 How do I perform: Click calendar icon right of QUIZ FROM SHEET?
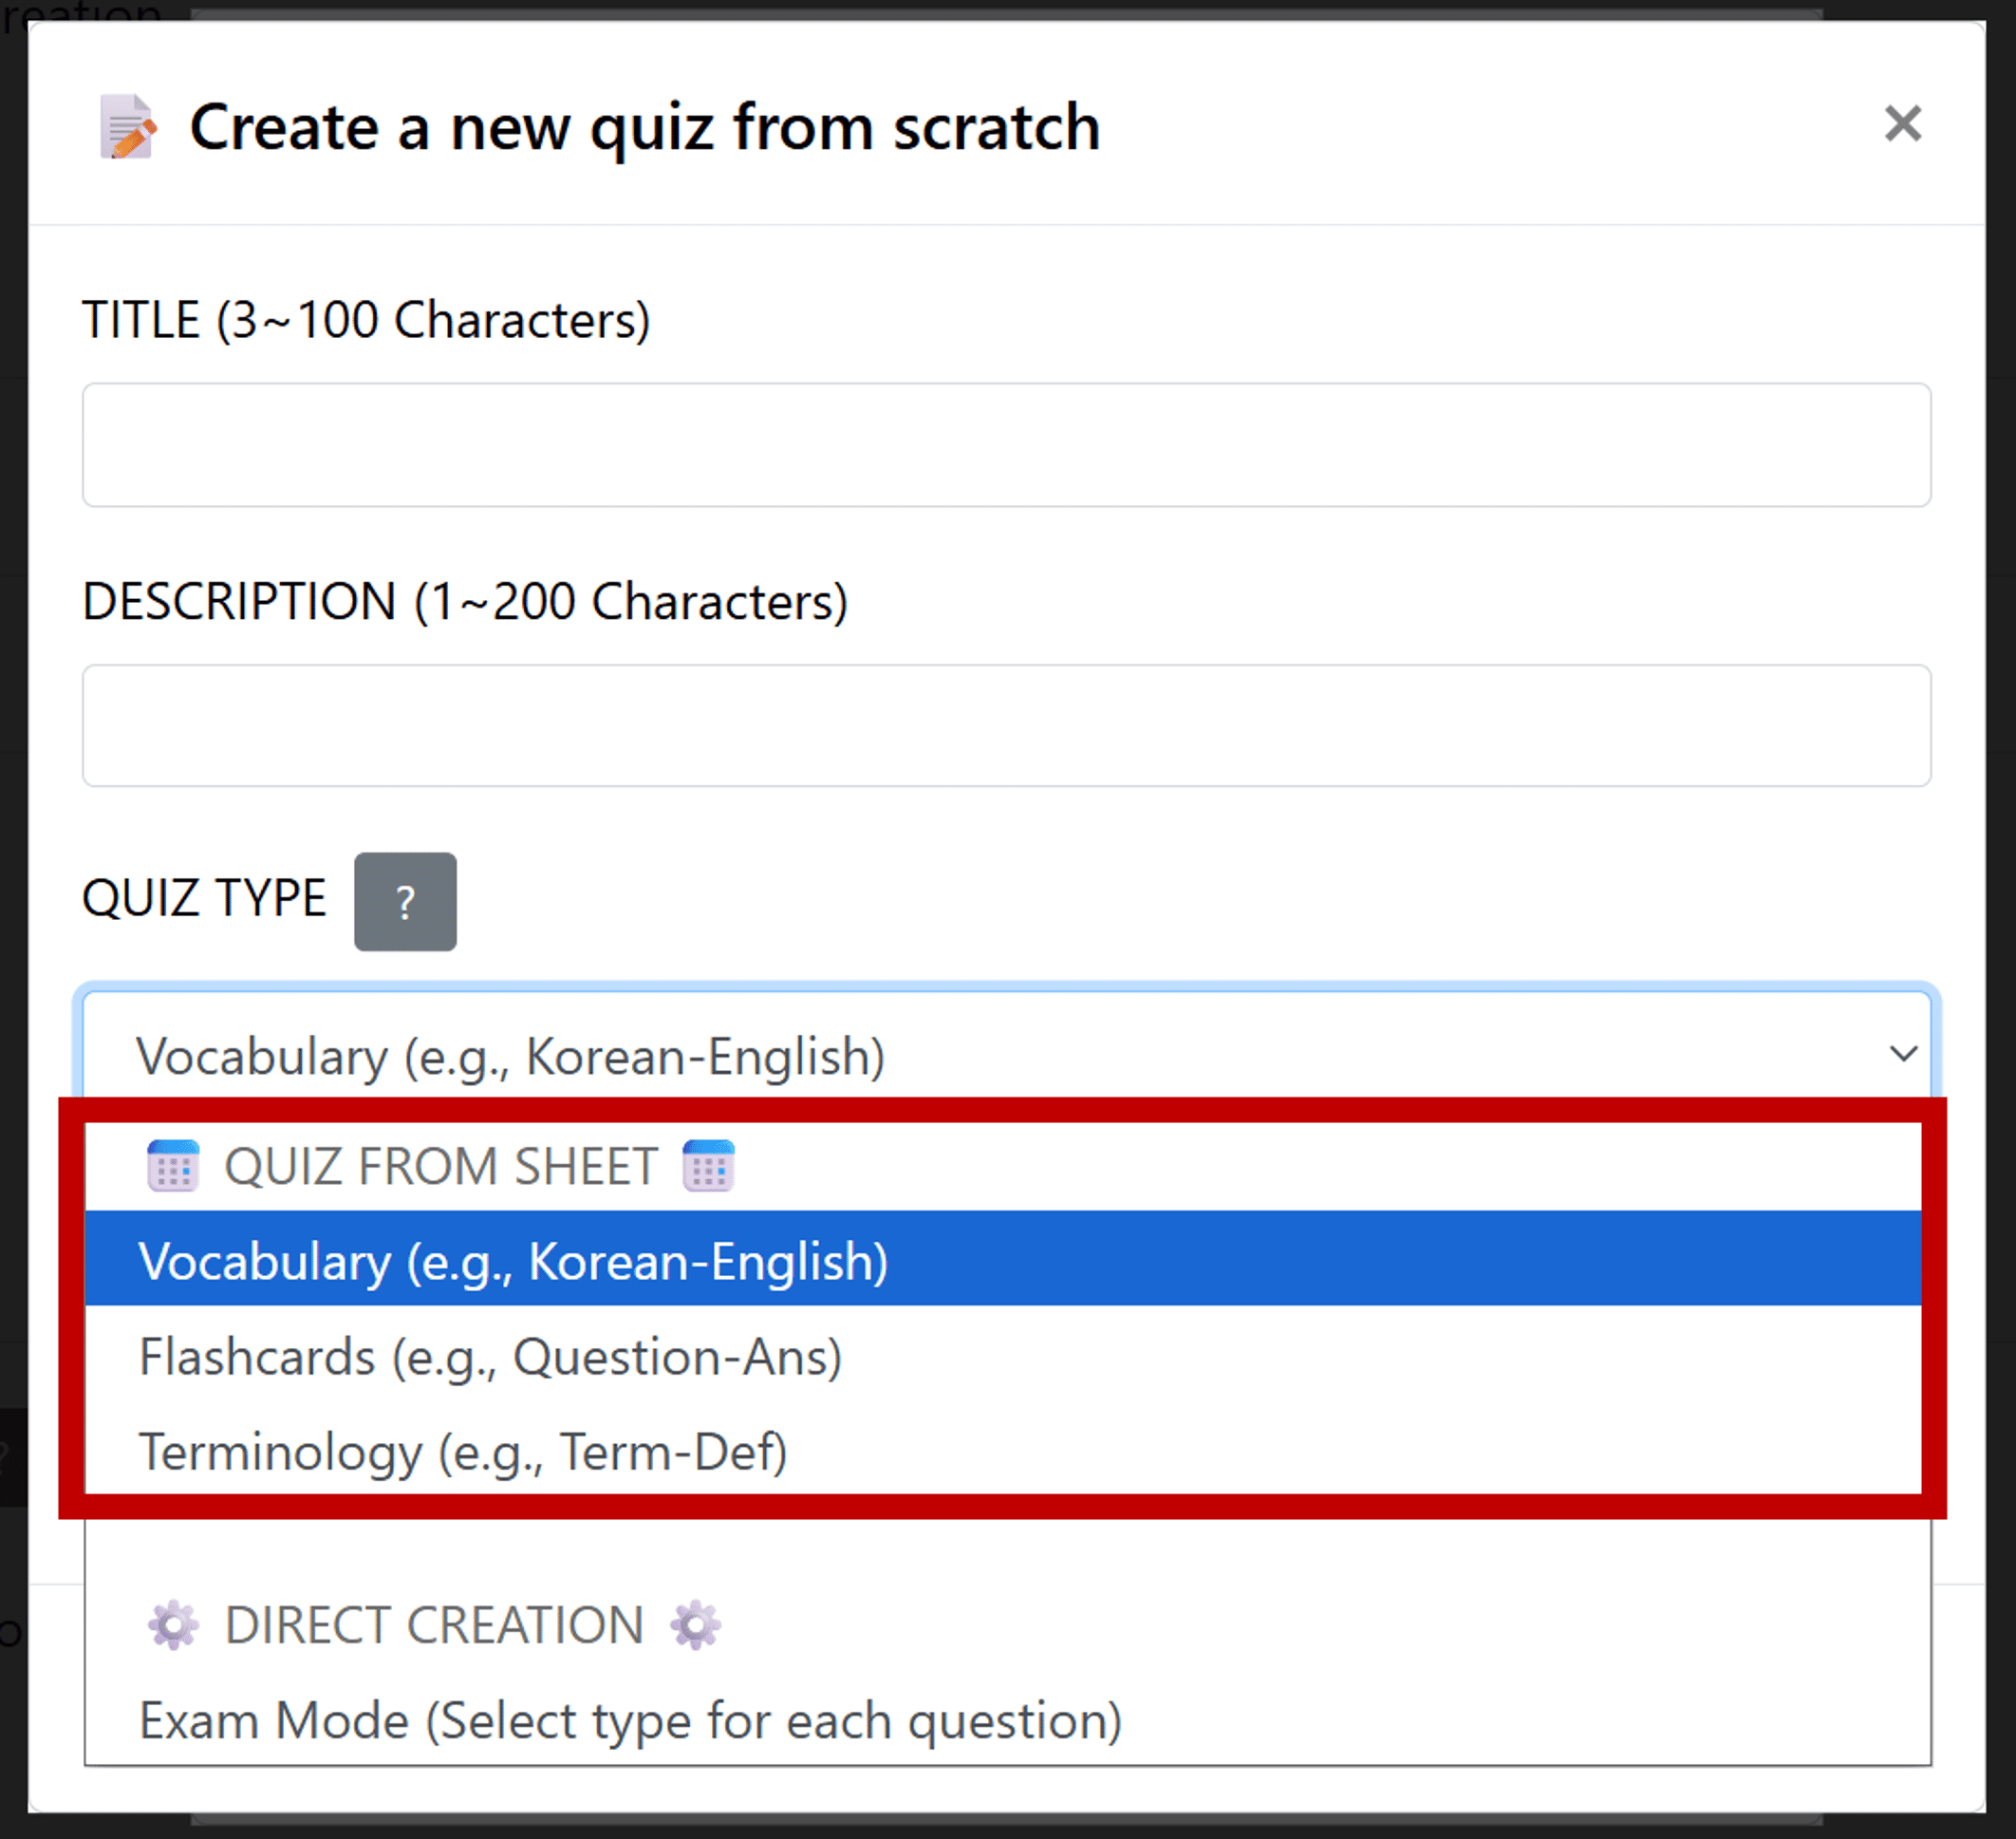(708, 1166)
